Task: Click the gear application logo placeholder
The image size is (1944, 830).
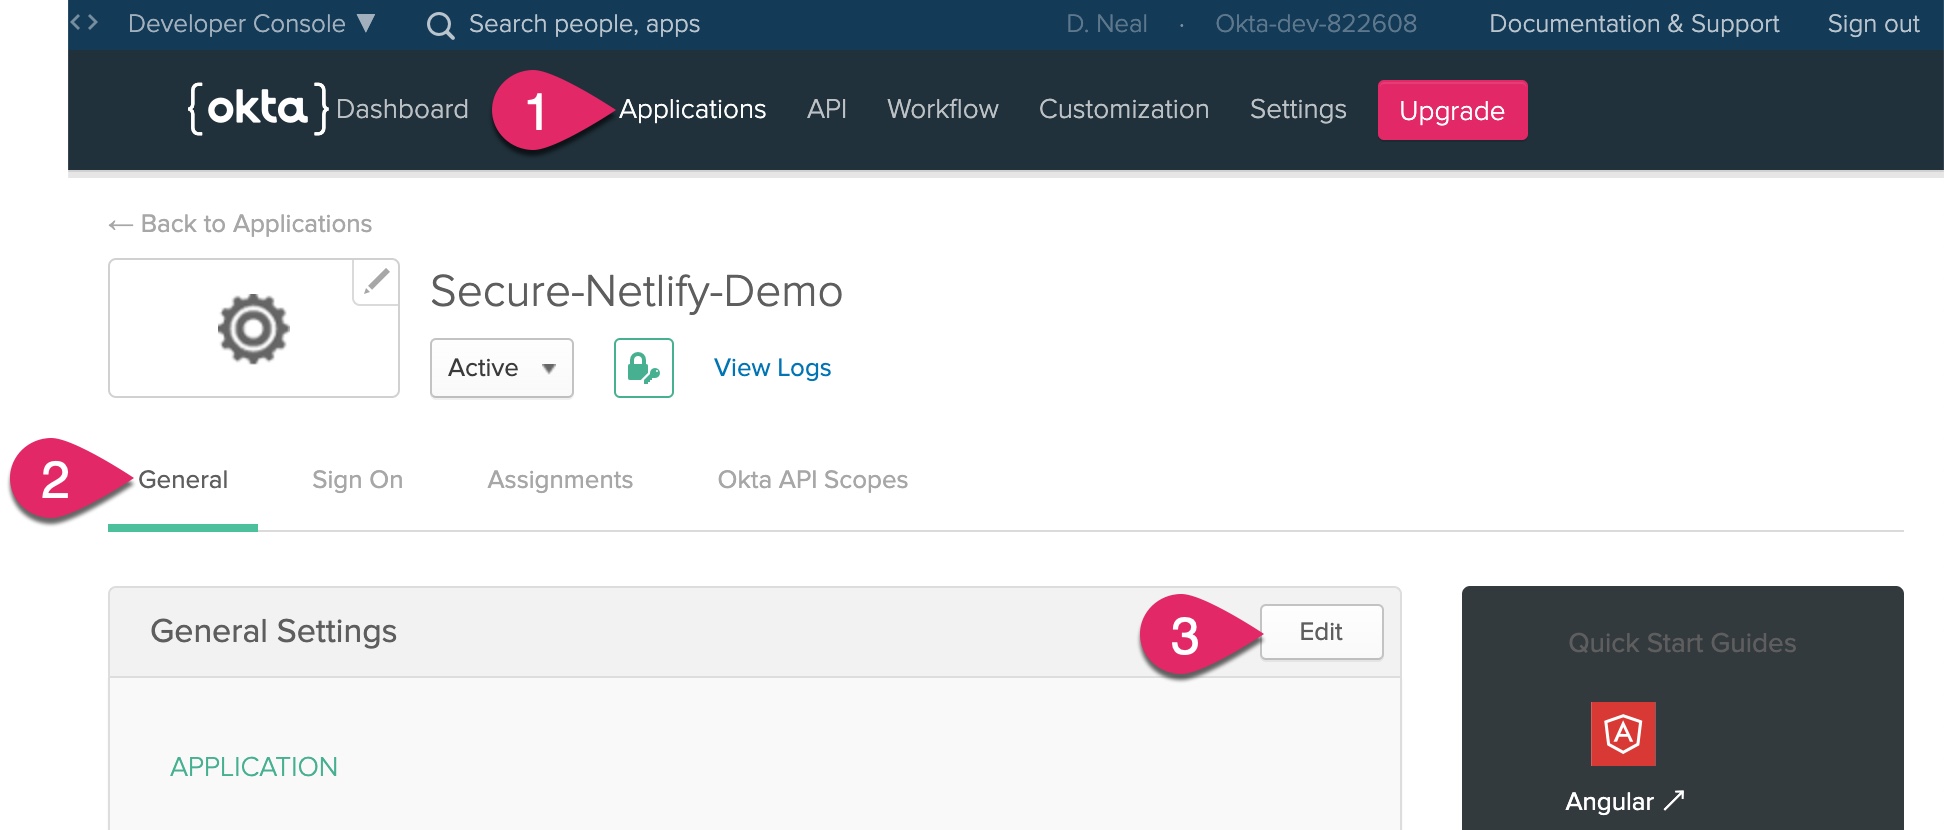Action: coord(253,328)
